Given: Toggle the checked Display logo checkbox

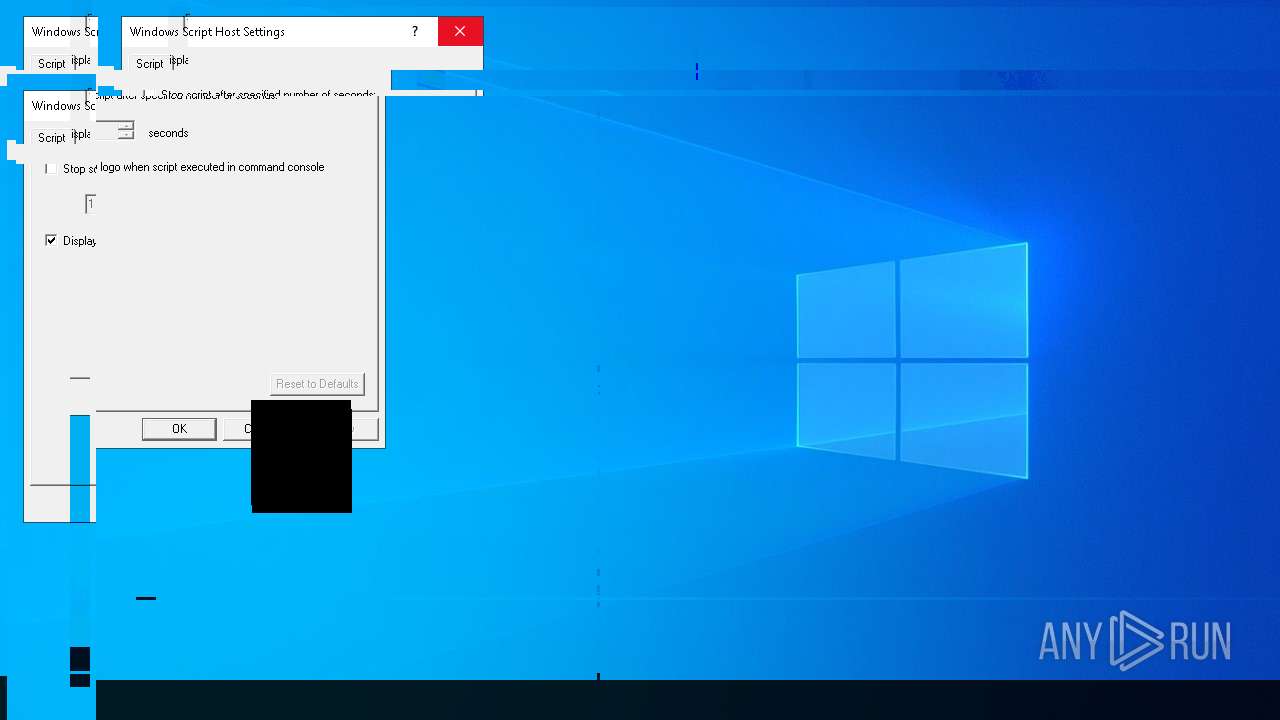Looking at the screenshot, I should click(51, 240).
